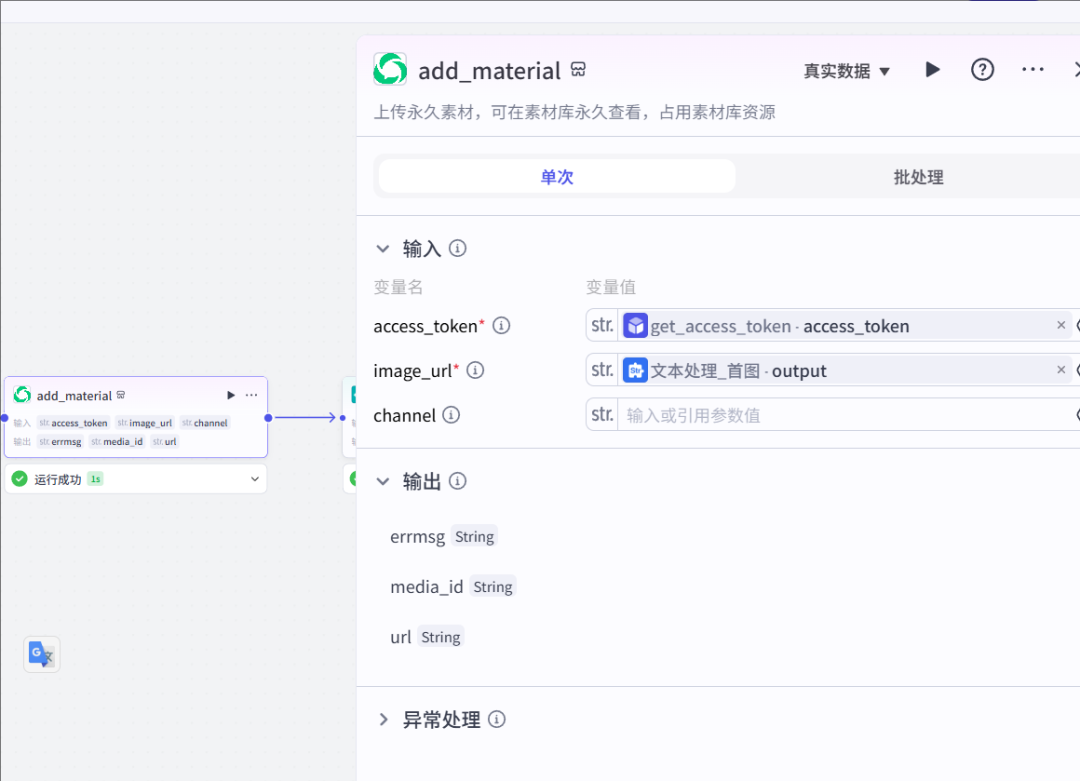Viewport: 1080px width, 781px height.
Task: Remove the access_token reference with its × button
Action: point(1060,325)
